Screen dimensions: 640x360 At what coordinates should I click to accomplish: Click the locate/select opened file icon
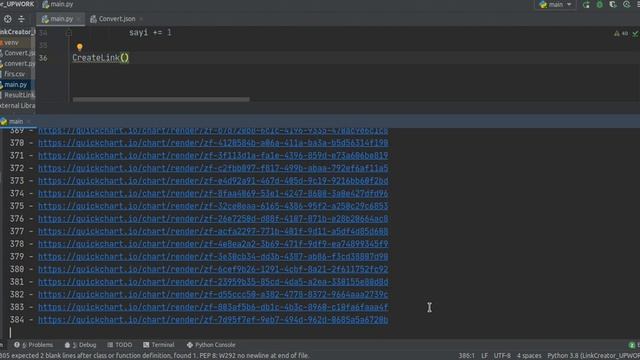[x=8, y=19]
